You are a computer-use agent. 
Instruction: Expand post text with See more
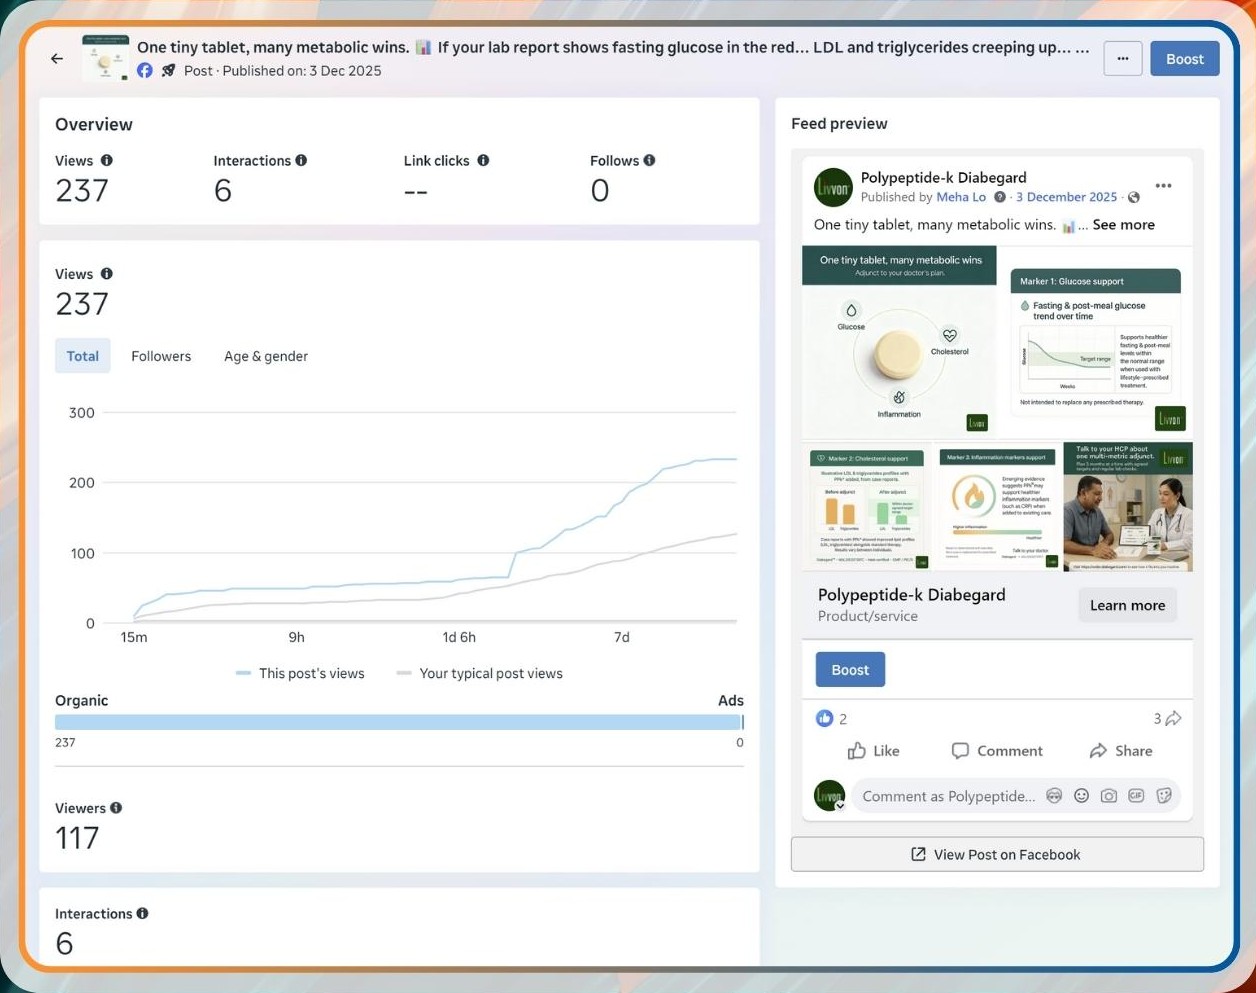click(x=1123, y=225)
